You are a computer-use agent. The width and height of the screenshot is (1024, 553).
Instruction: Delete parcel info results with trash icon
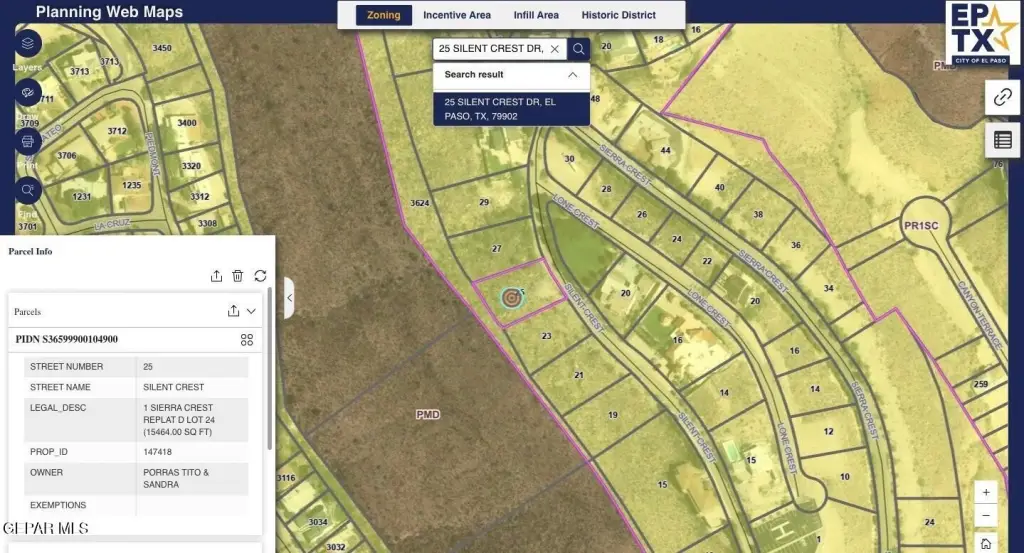point(238,276)
